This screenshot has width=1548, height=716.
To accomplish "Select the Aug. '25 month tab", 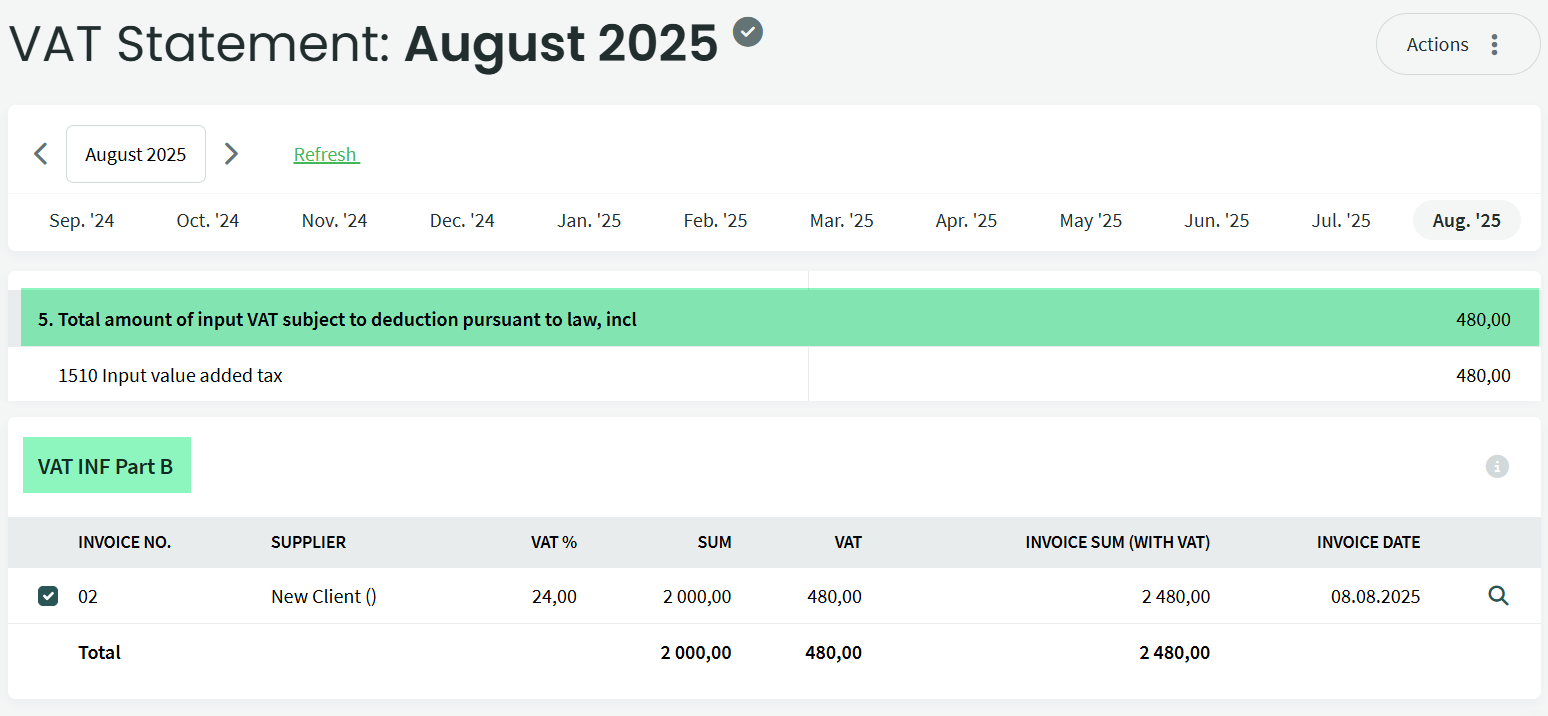I will tap(1466, 221).
